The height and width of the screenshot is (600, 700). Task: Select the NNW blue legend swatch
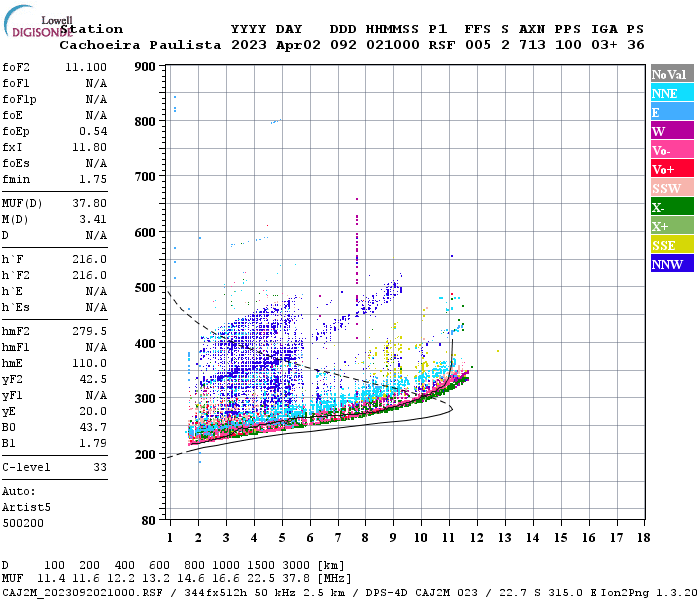tap(672, 264)
